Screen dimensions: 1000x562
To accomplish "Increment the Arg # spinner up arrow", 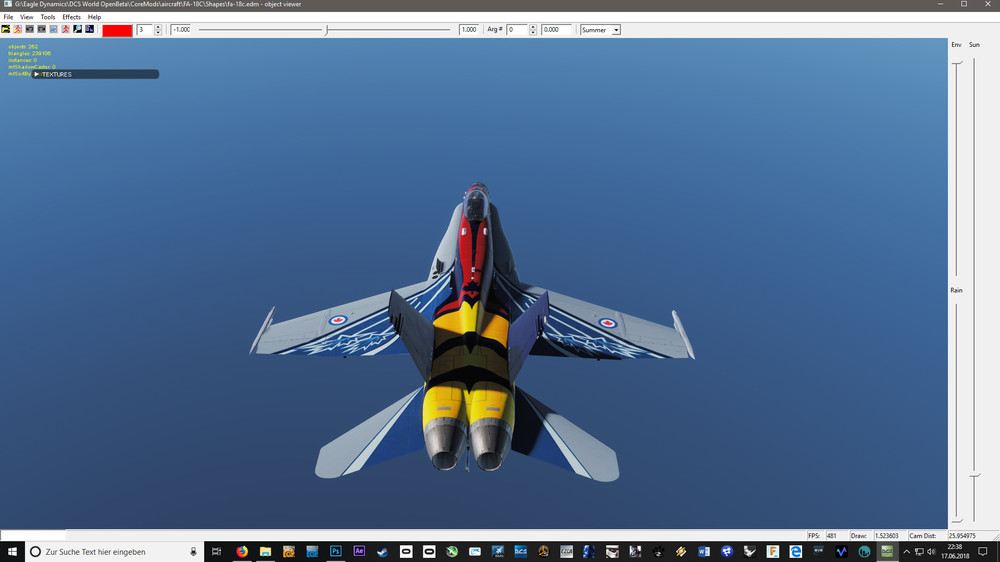I will (533, 27).
